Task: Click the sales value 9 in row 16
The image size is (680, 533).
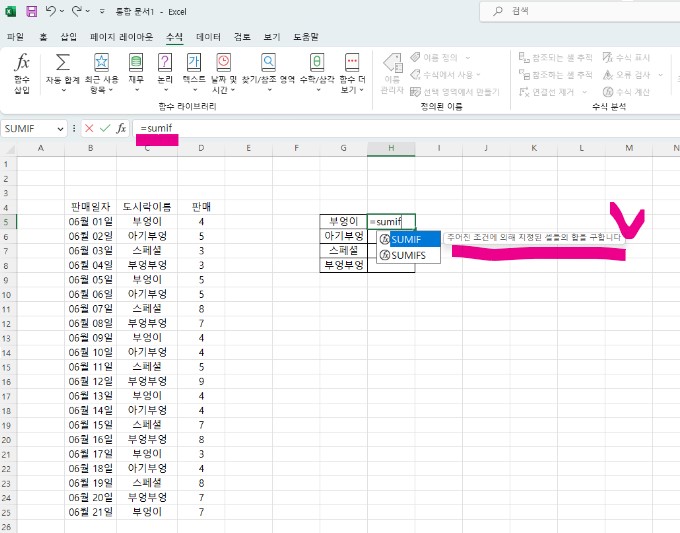Action: tap(201, 381)
